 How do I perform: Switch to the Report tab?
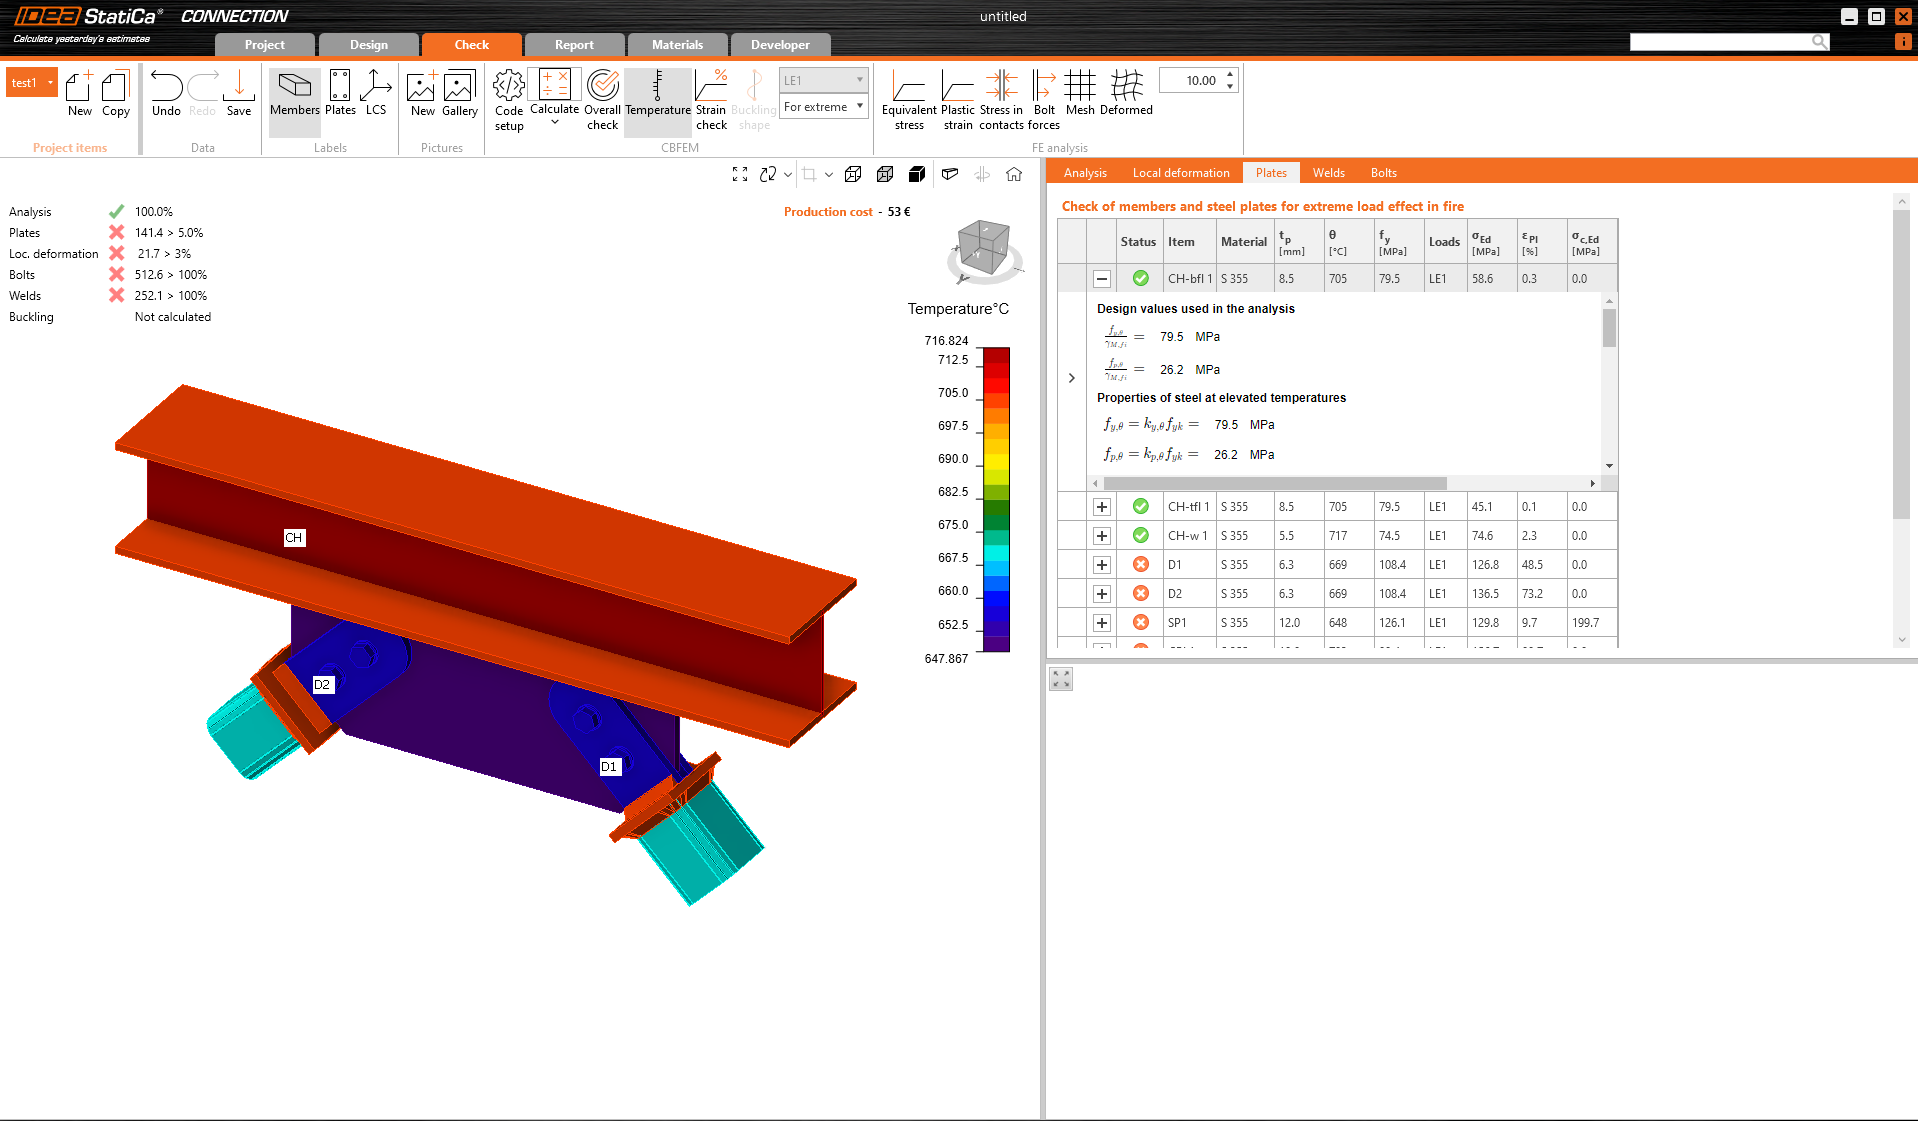[574, 45]
